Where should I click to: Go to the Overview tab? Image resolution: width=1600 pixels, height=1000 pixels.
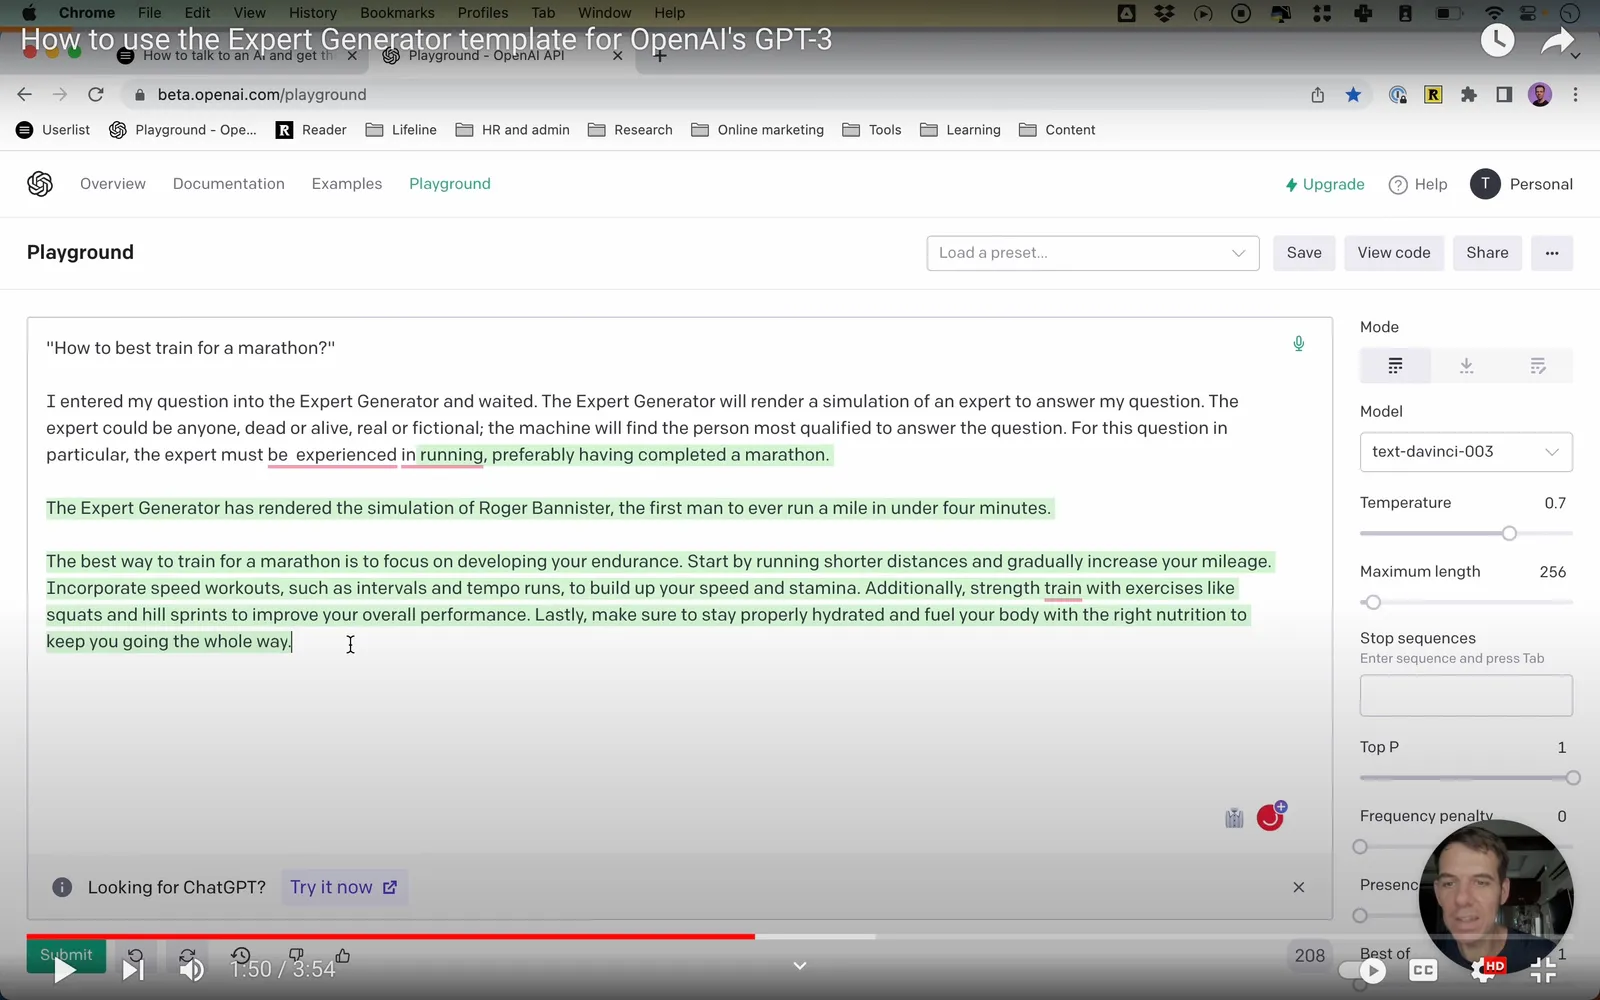[113, 184]
